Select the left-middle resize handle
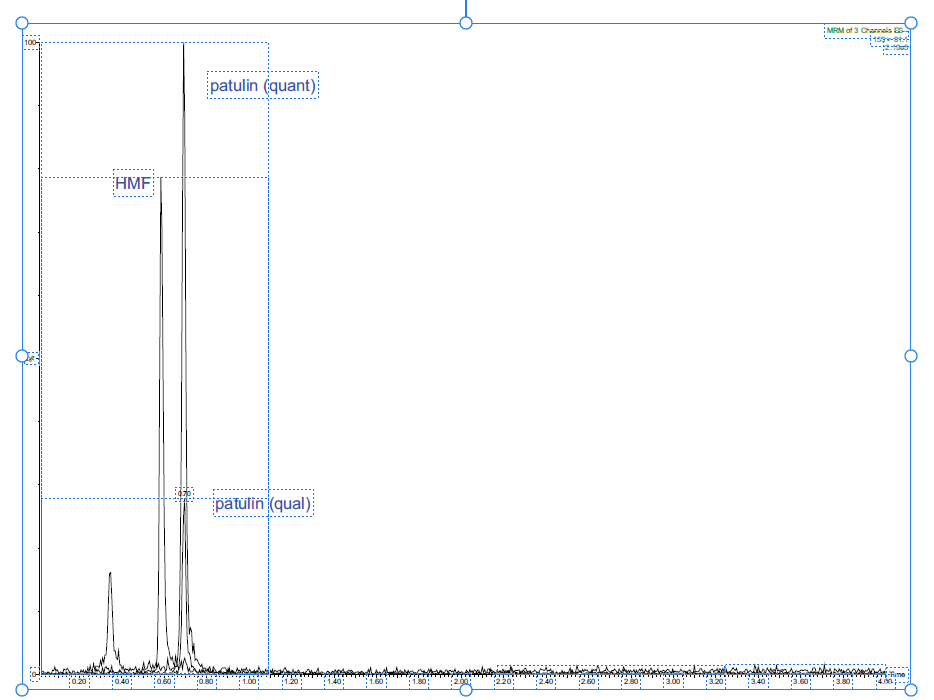This screenshot has width=934, height=700. coord(21,356)
